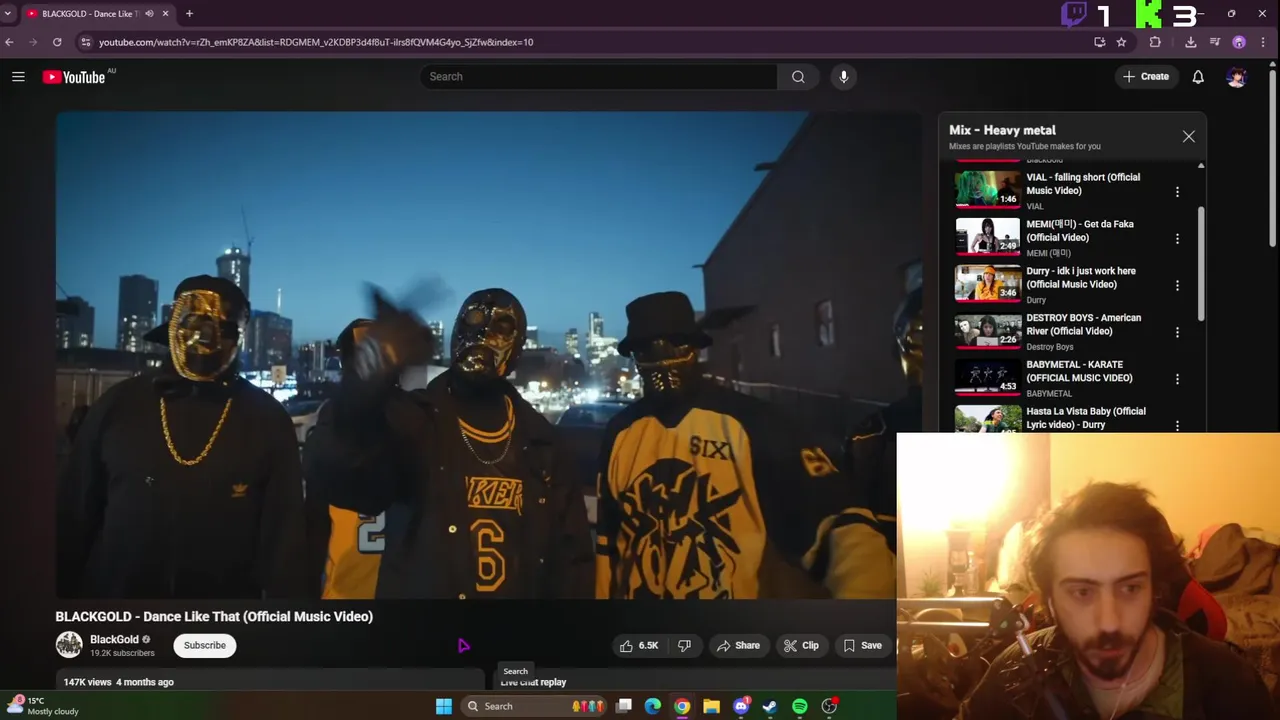Open the weather widget showing 15°C
Screen dimensions: 1280x720
pyautogui.click(x=45, y=706)
